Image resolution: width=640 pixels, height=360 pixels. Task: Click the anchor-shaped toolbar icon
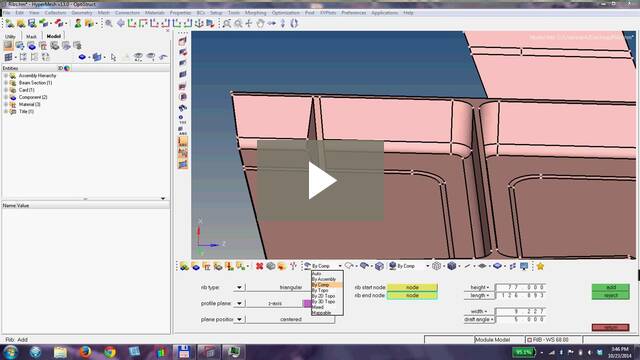coord(199,24)
